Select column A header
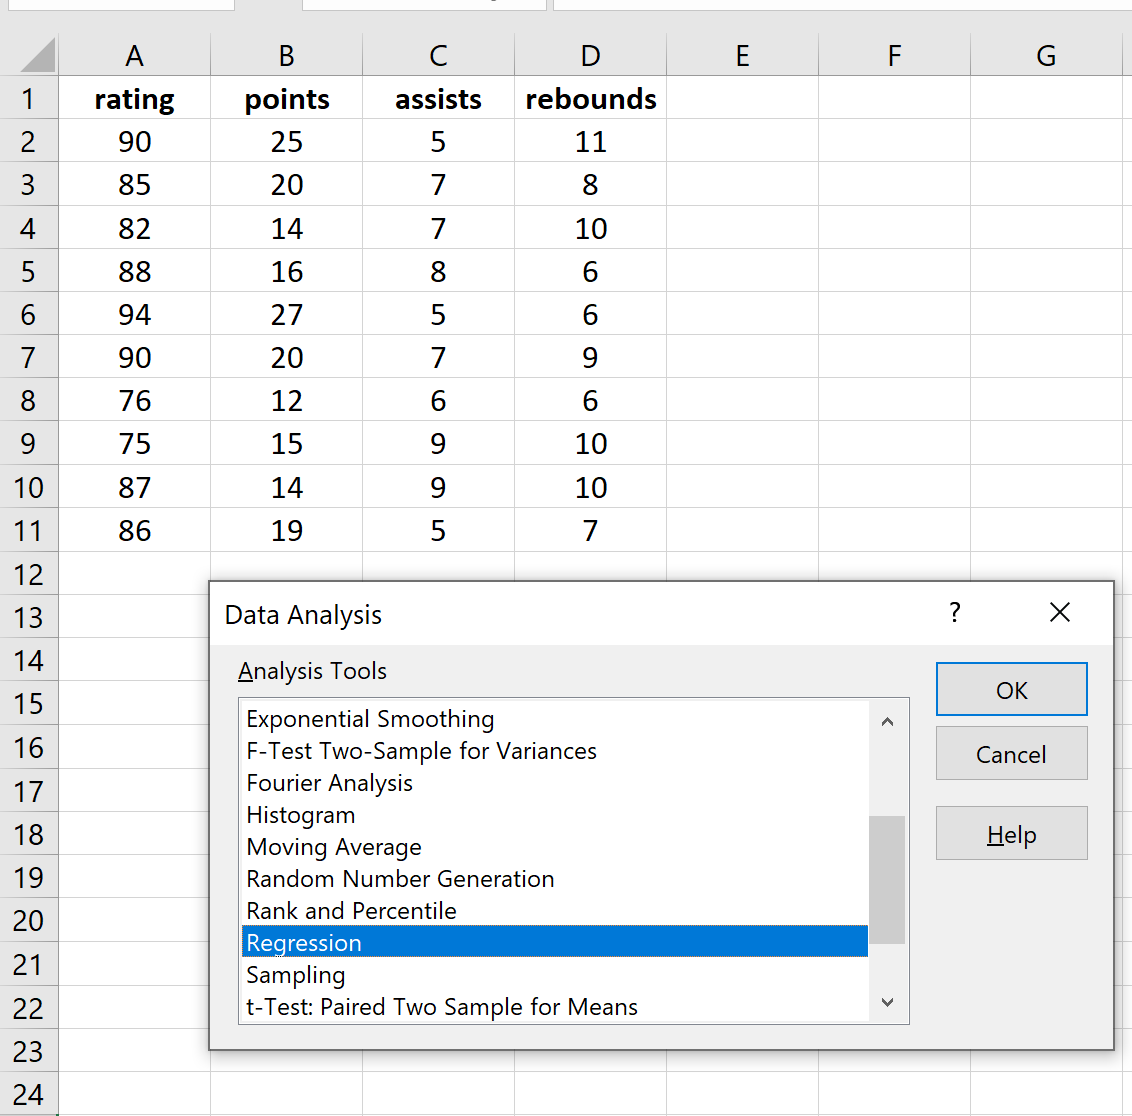 tap(134, 56)
